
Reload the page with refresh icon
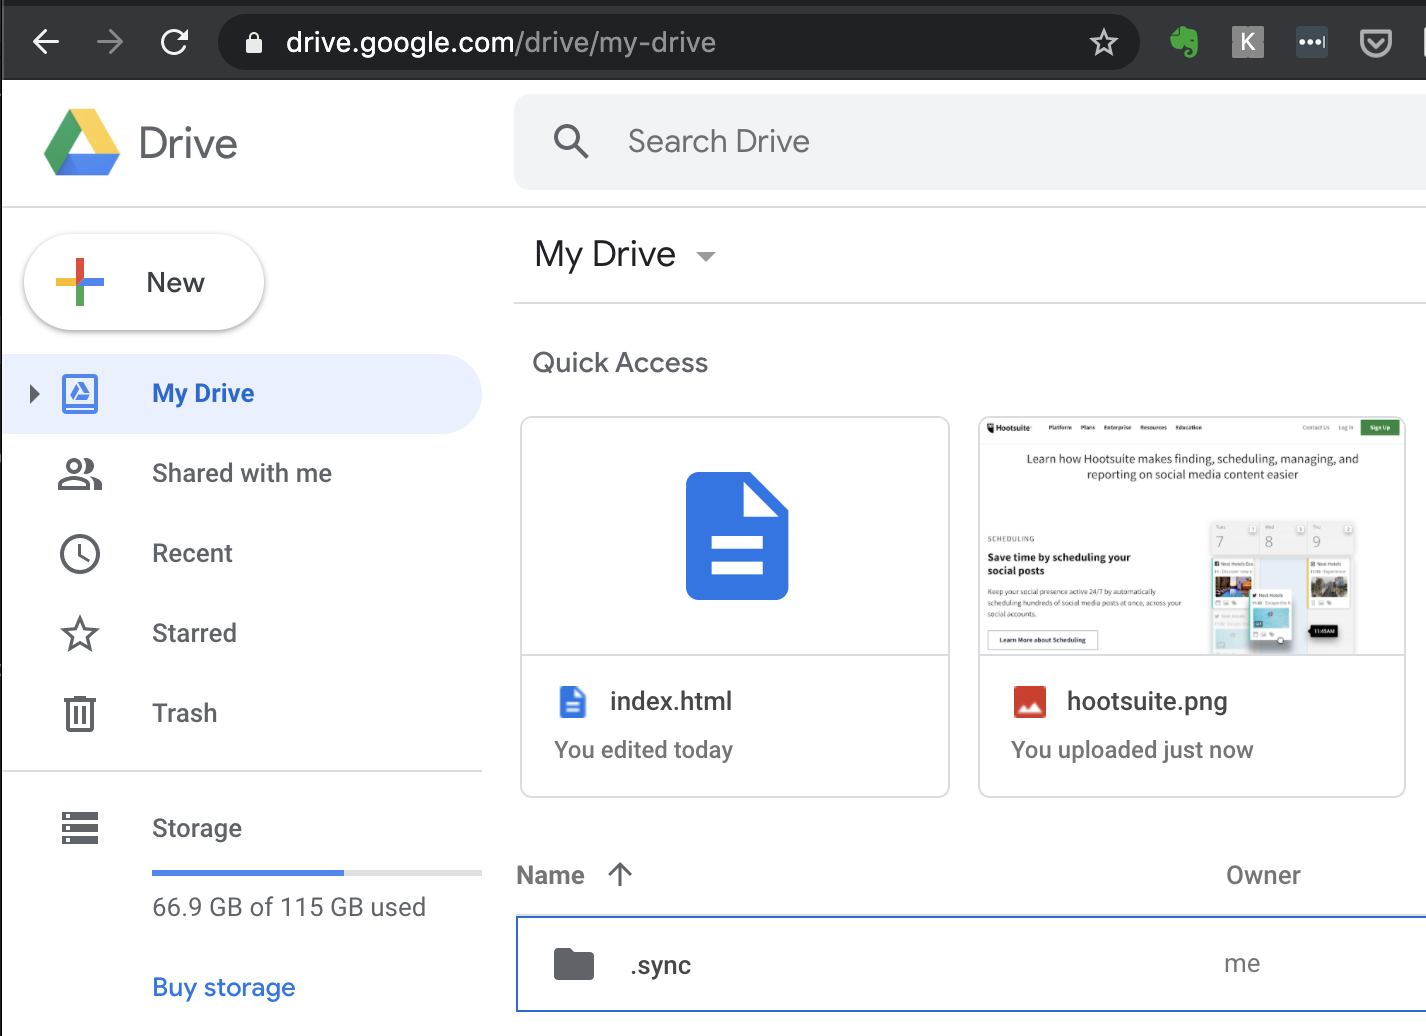click(175, 42)
